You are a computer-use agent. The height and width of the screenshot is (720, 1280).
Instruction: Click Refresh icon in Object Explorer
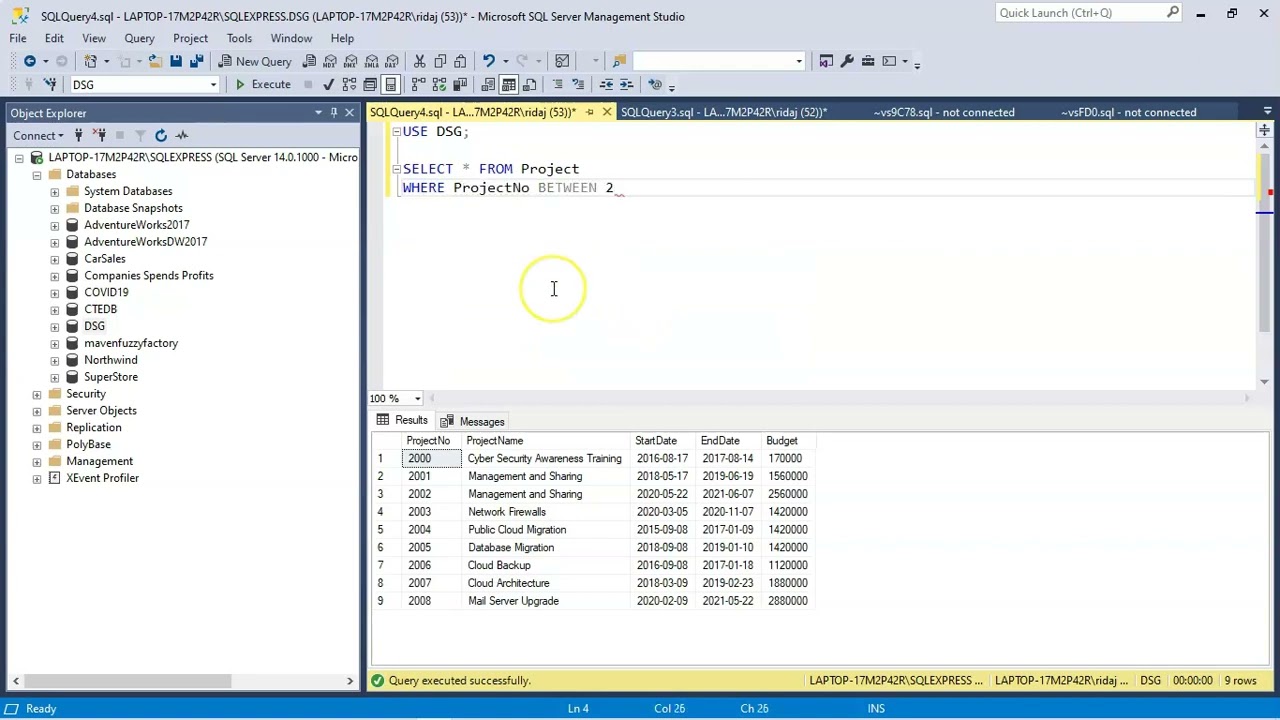tap(161, 135)
